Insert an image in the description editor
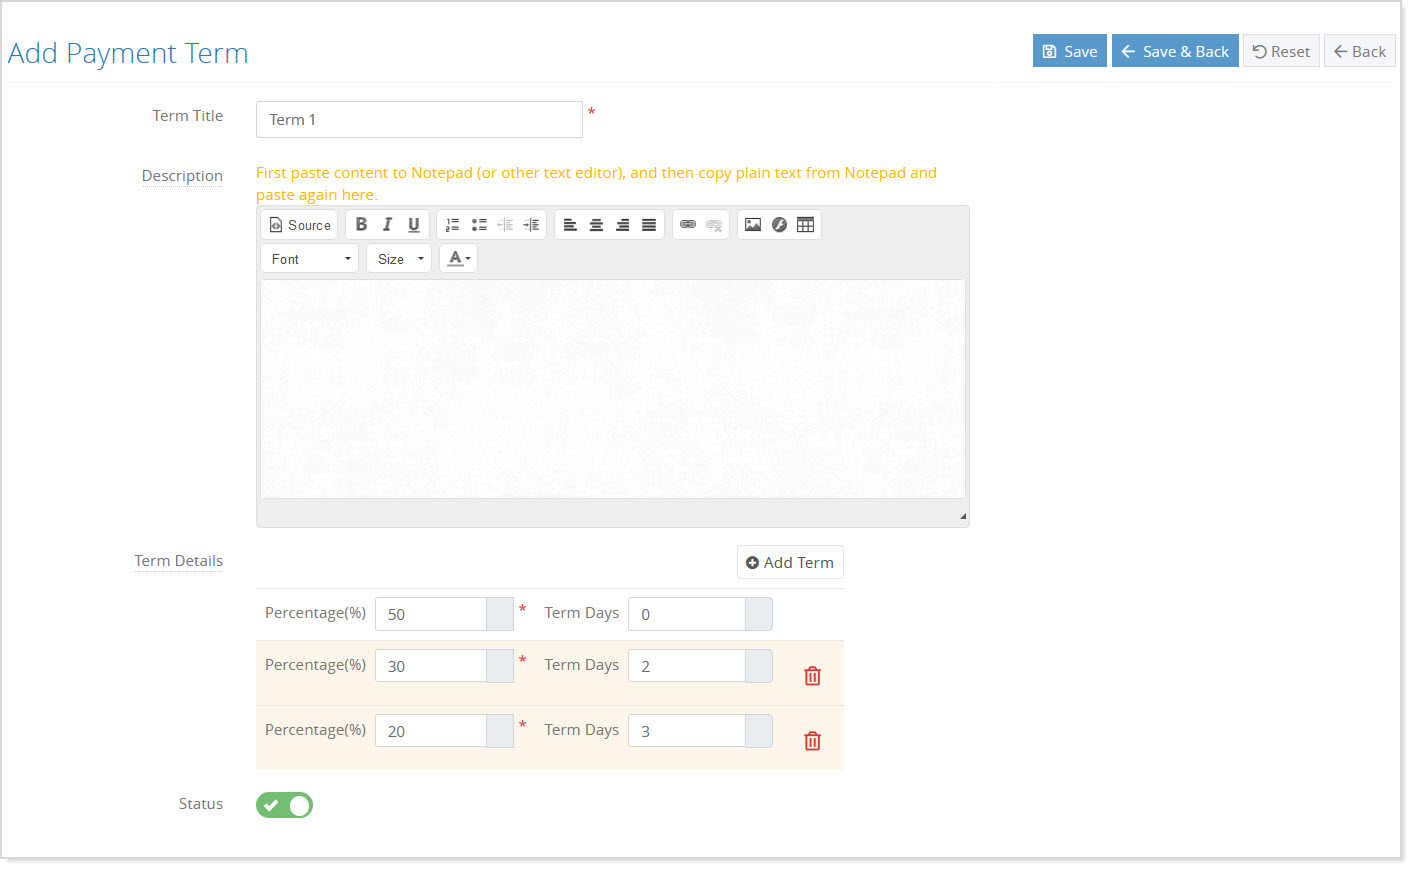The image size is (1412, 869). pyautogui.click(x=753, y=224)
